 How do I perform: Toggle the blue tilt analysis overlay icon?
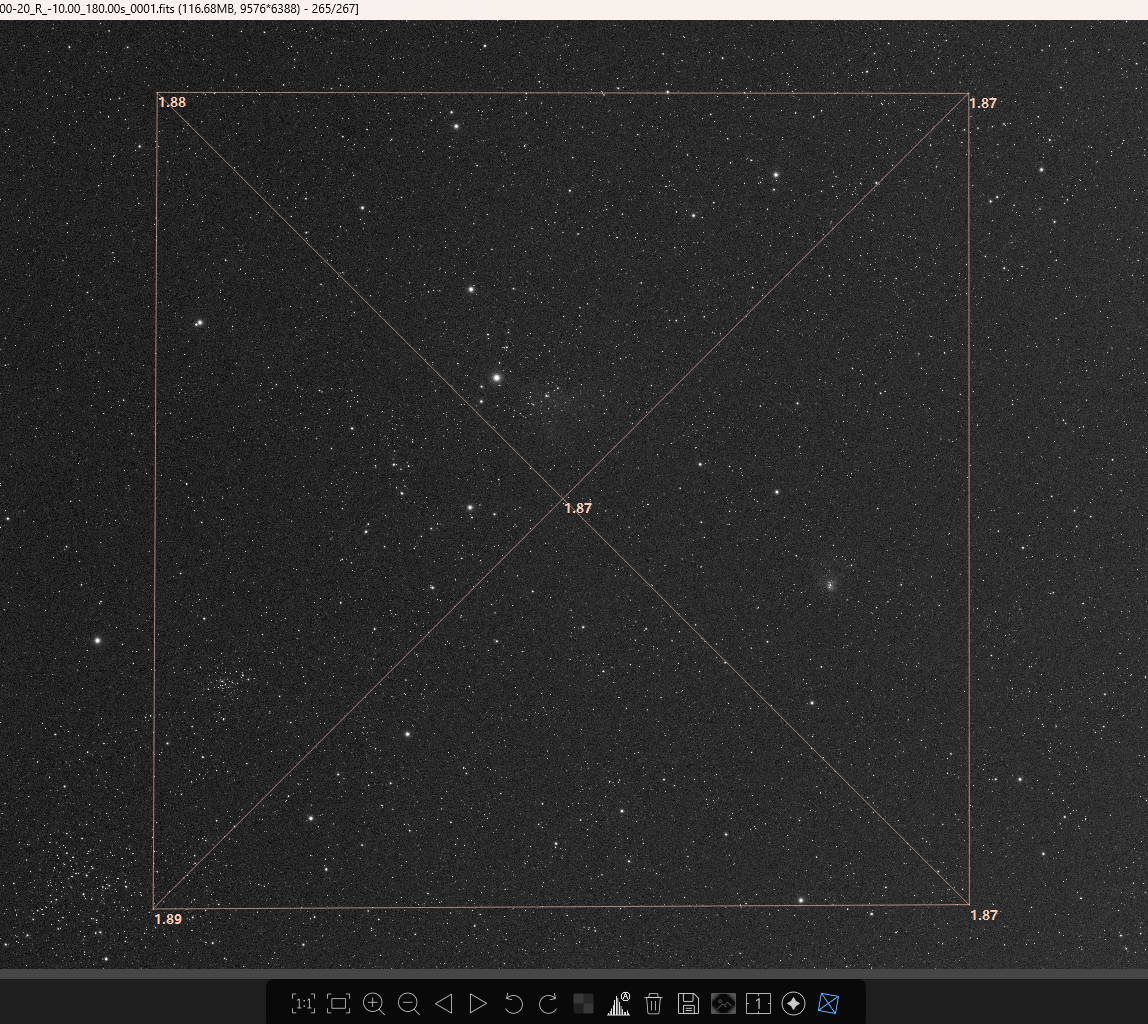828,1003
